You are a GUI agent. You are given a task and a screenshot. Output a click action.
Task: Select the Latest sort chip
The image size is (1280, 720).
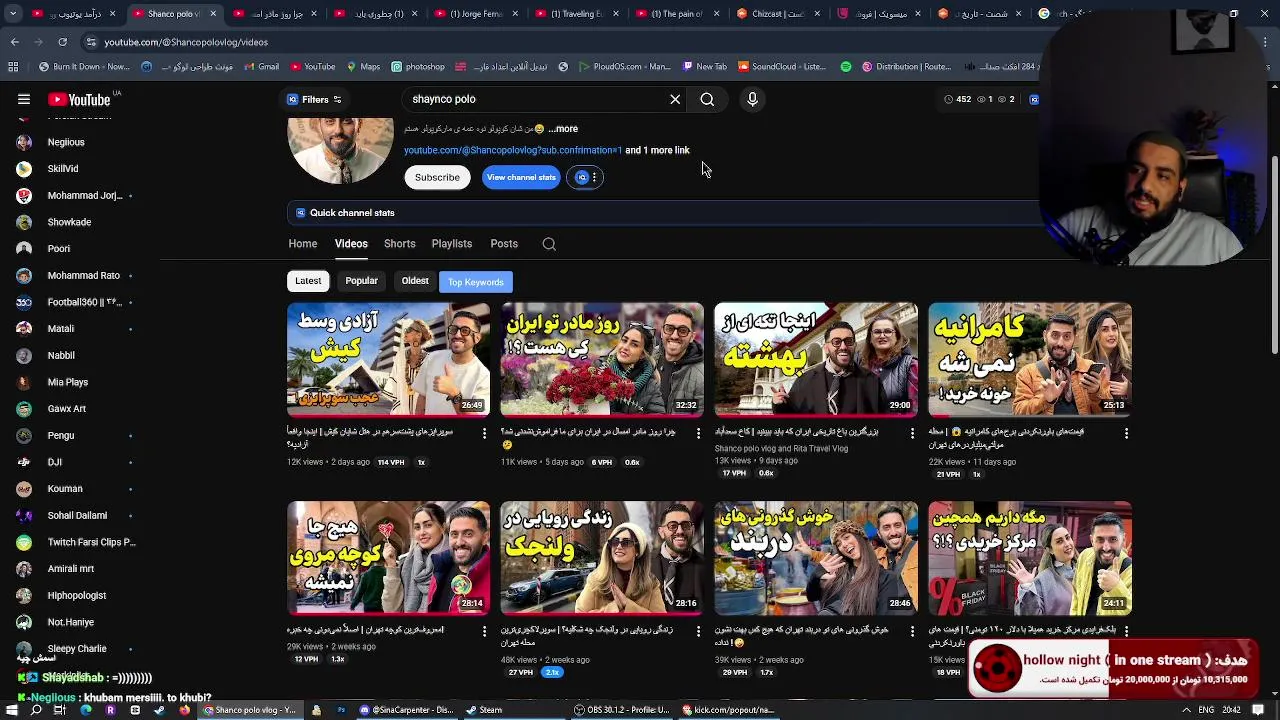coord(308,281)
